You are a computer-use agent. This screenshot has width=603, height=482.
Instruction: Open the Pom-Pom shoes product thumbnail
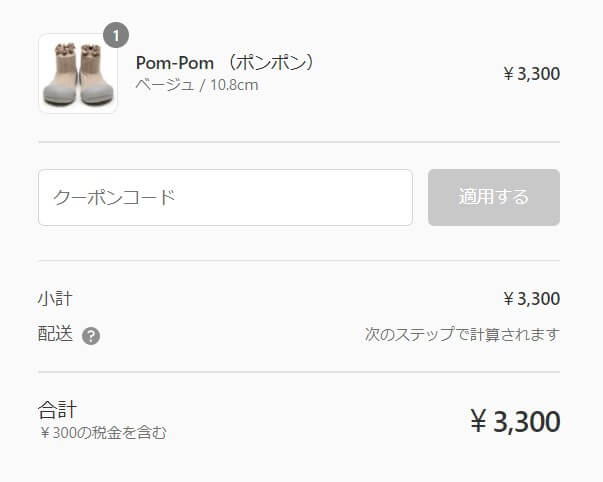[78, 73]
